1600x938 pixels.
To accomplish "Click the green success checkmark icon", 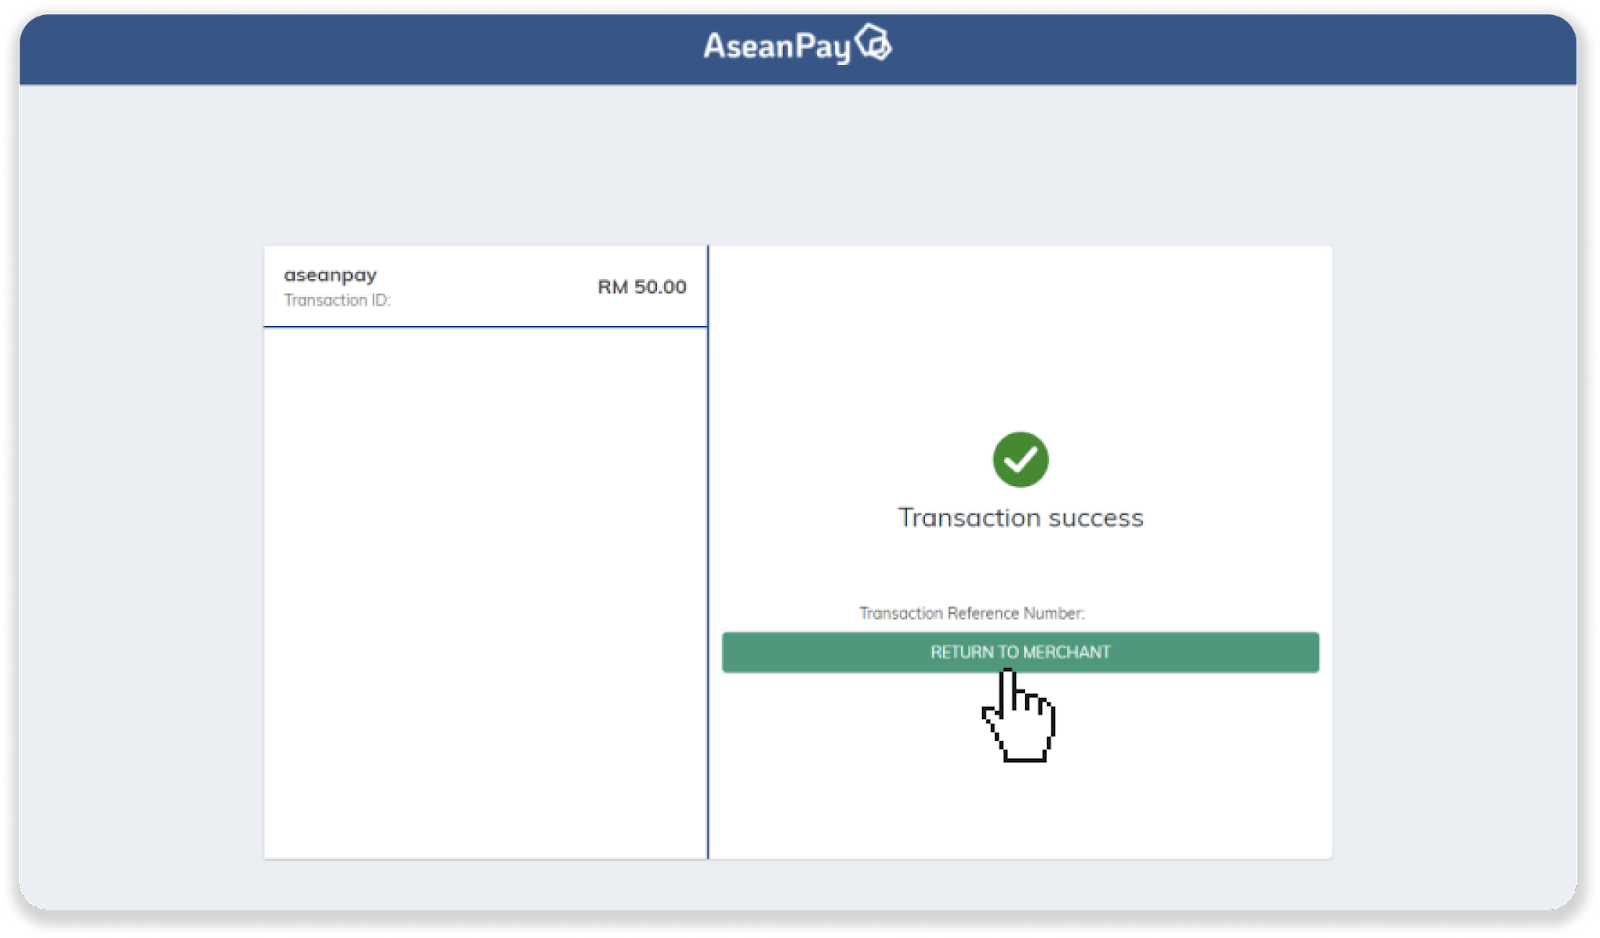I will point(1020,460).
